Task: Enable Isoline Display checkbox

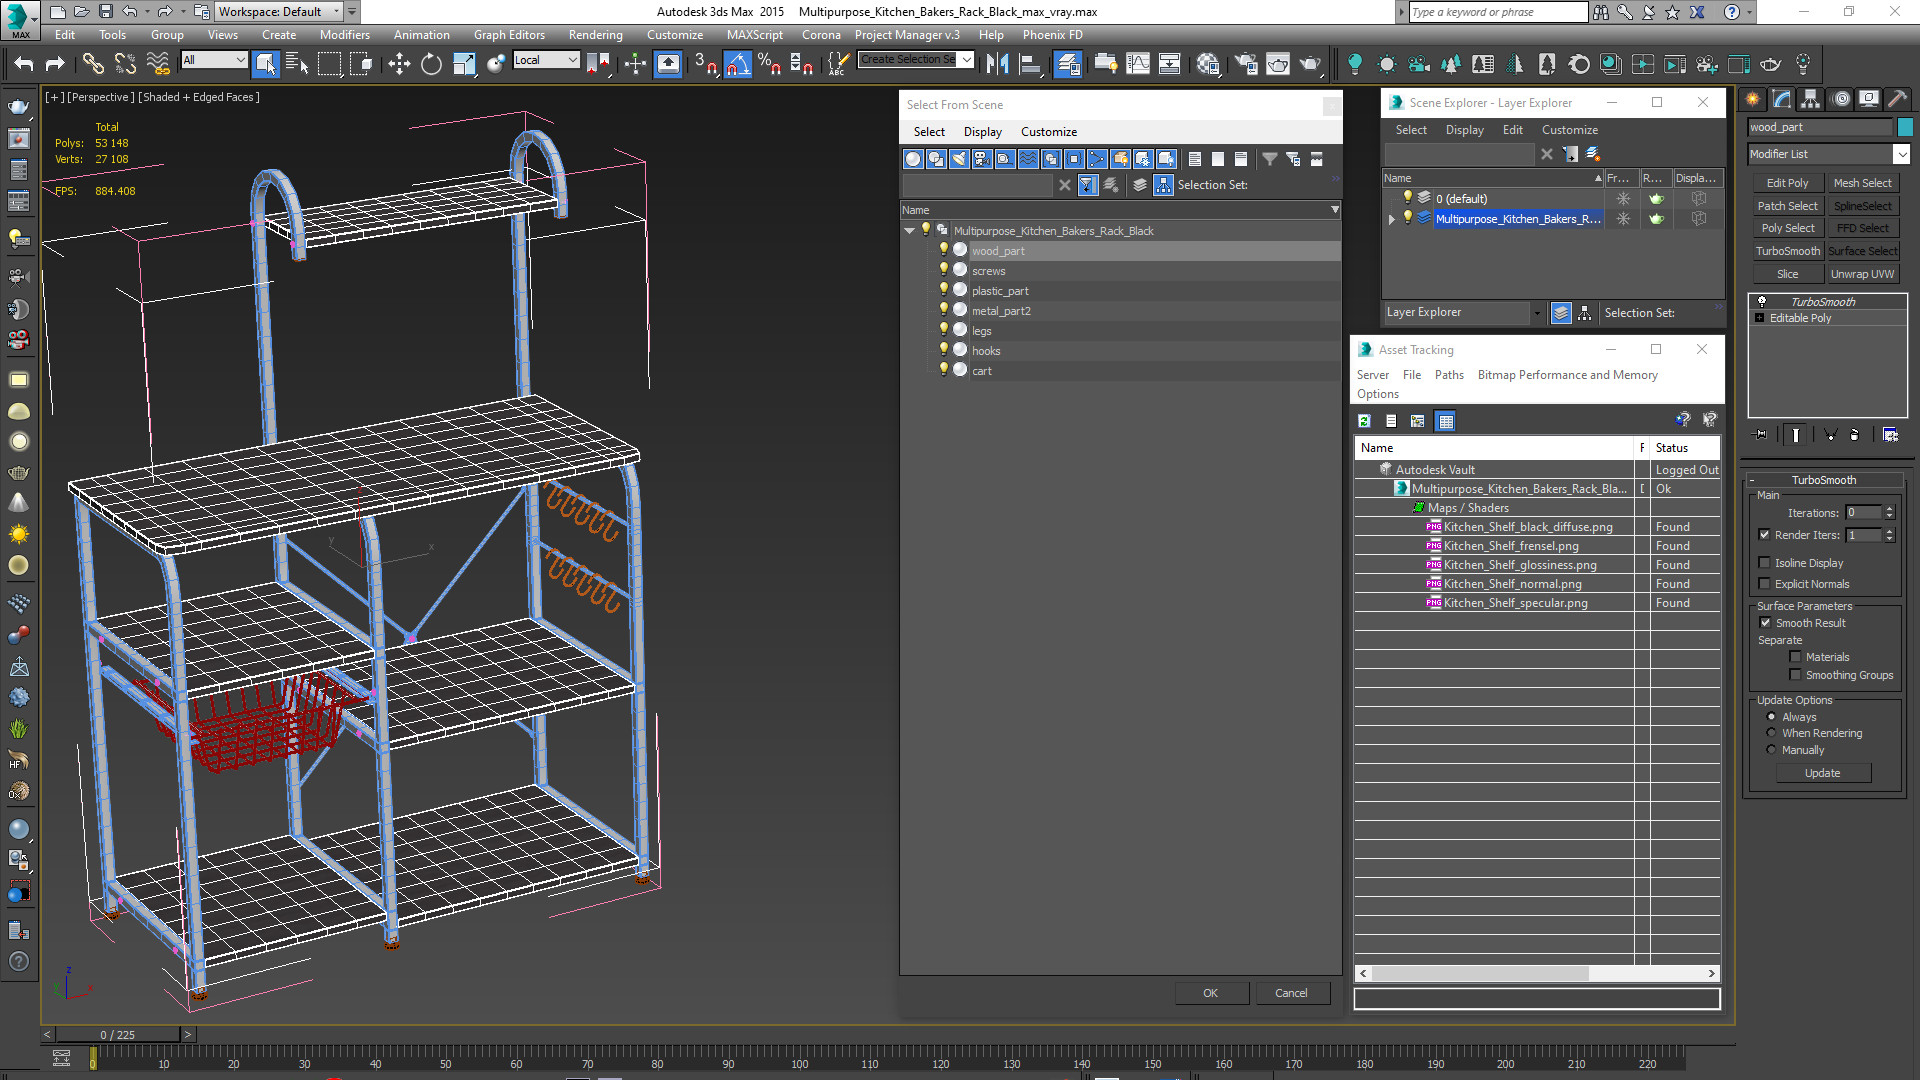Action: [x=1765, y=563]
